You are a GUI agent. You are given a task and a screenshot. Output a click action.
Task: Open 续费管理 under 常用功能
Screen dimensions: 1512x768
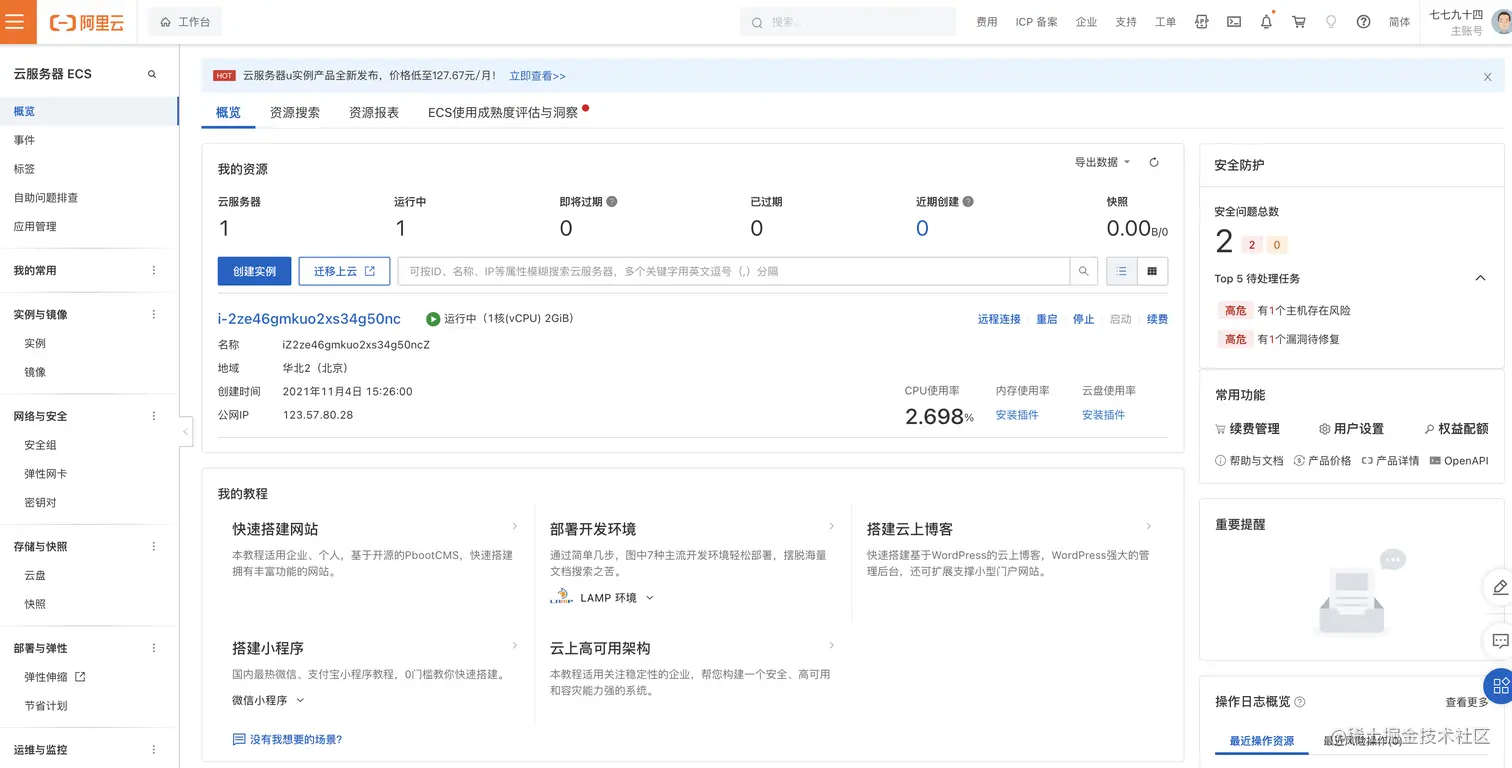click(1247, 429)
